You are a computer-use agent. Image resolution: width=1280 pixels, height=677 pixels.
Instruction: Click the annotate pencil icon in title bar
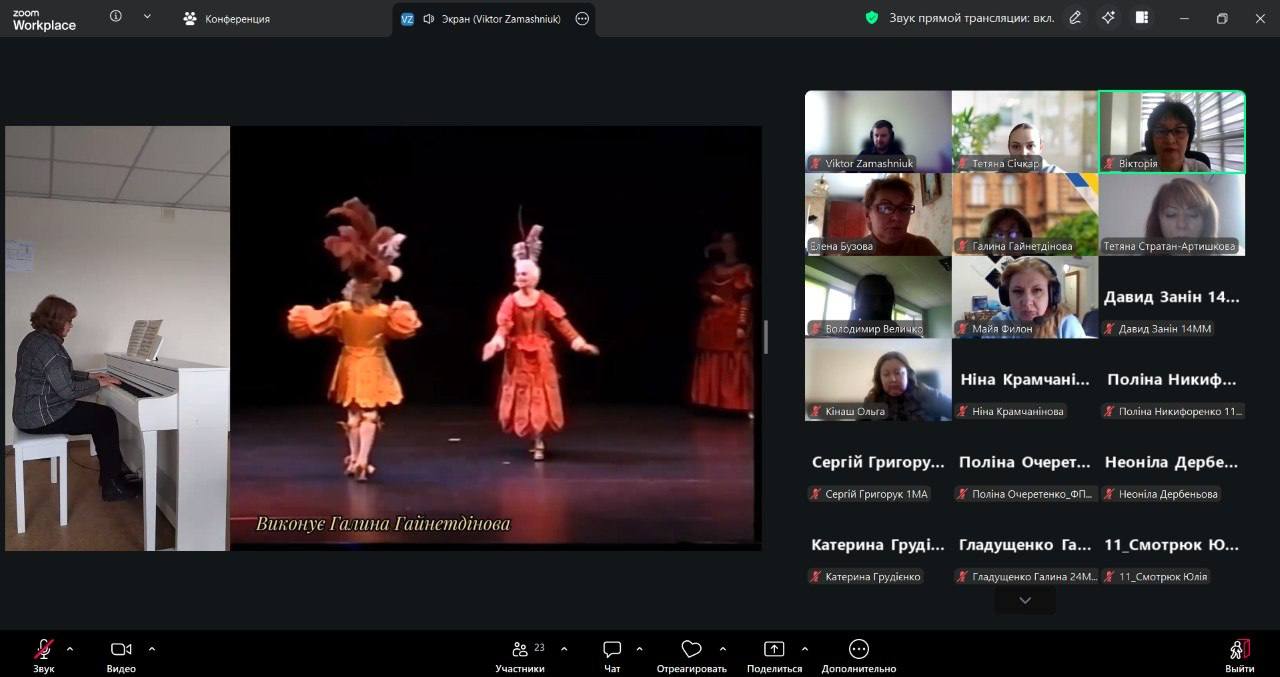[1075, 18]
